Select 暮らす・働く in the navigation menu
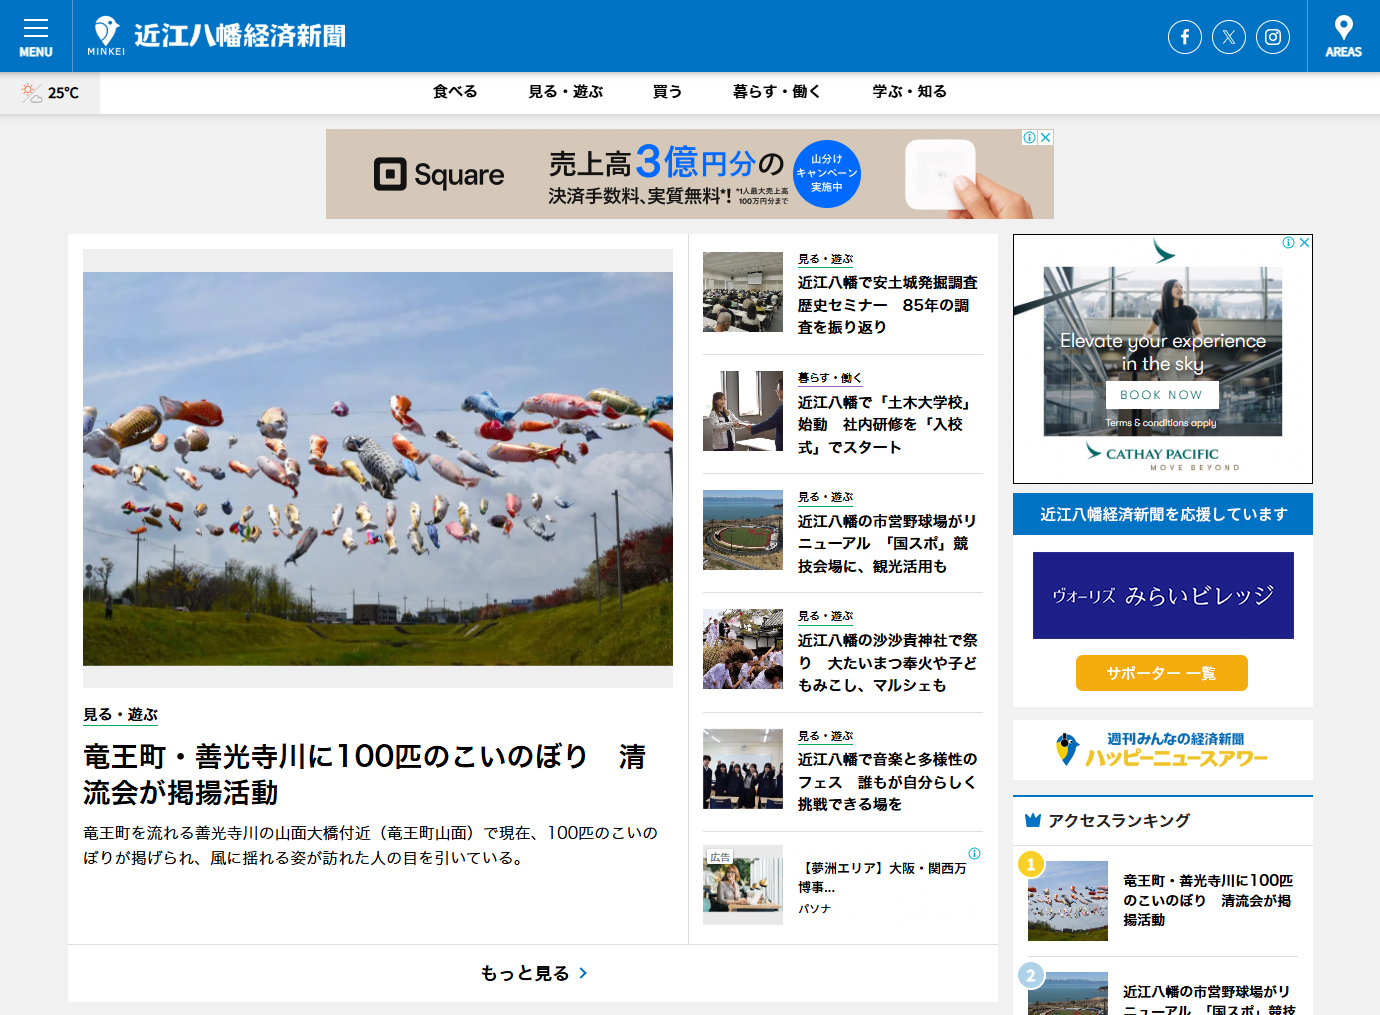The height and width of the screenshot is (1015, 1380). [x=778, y=91]
